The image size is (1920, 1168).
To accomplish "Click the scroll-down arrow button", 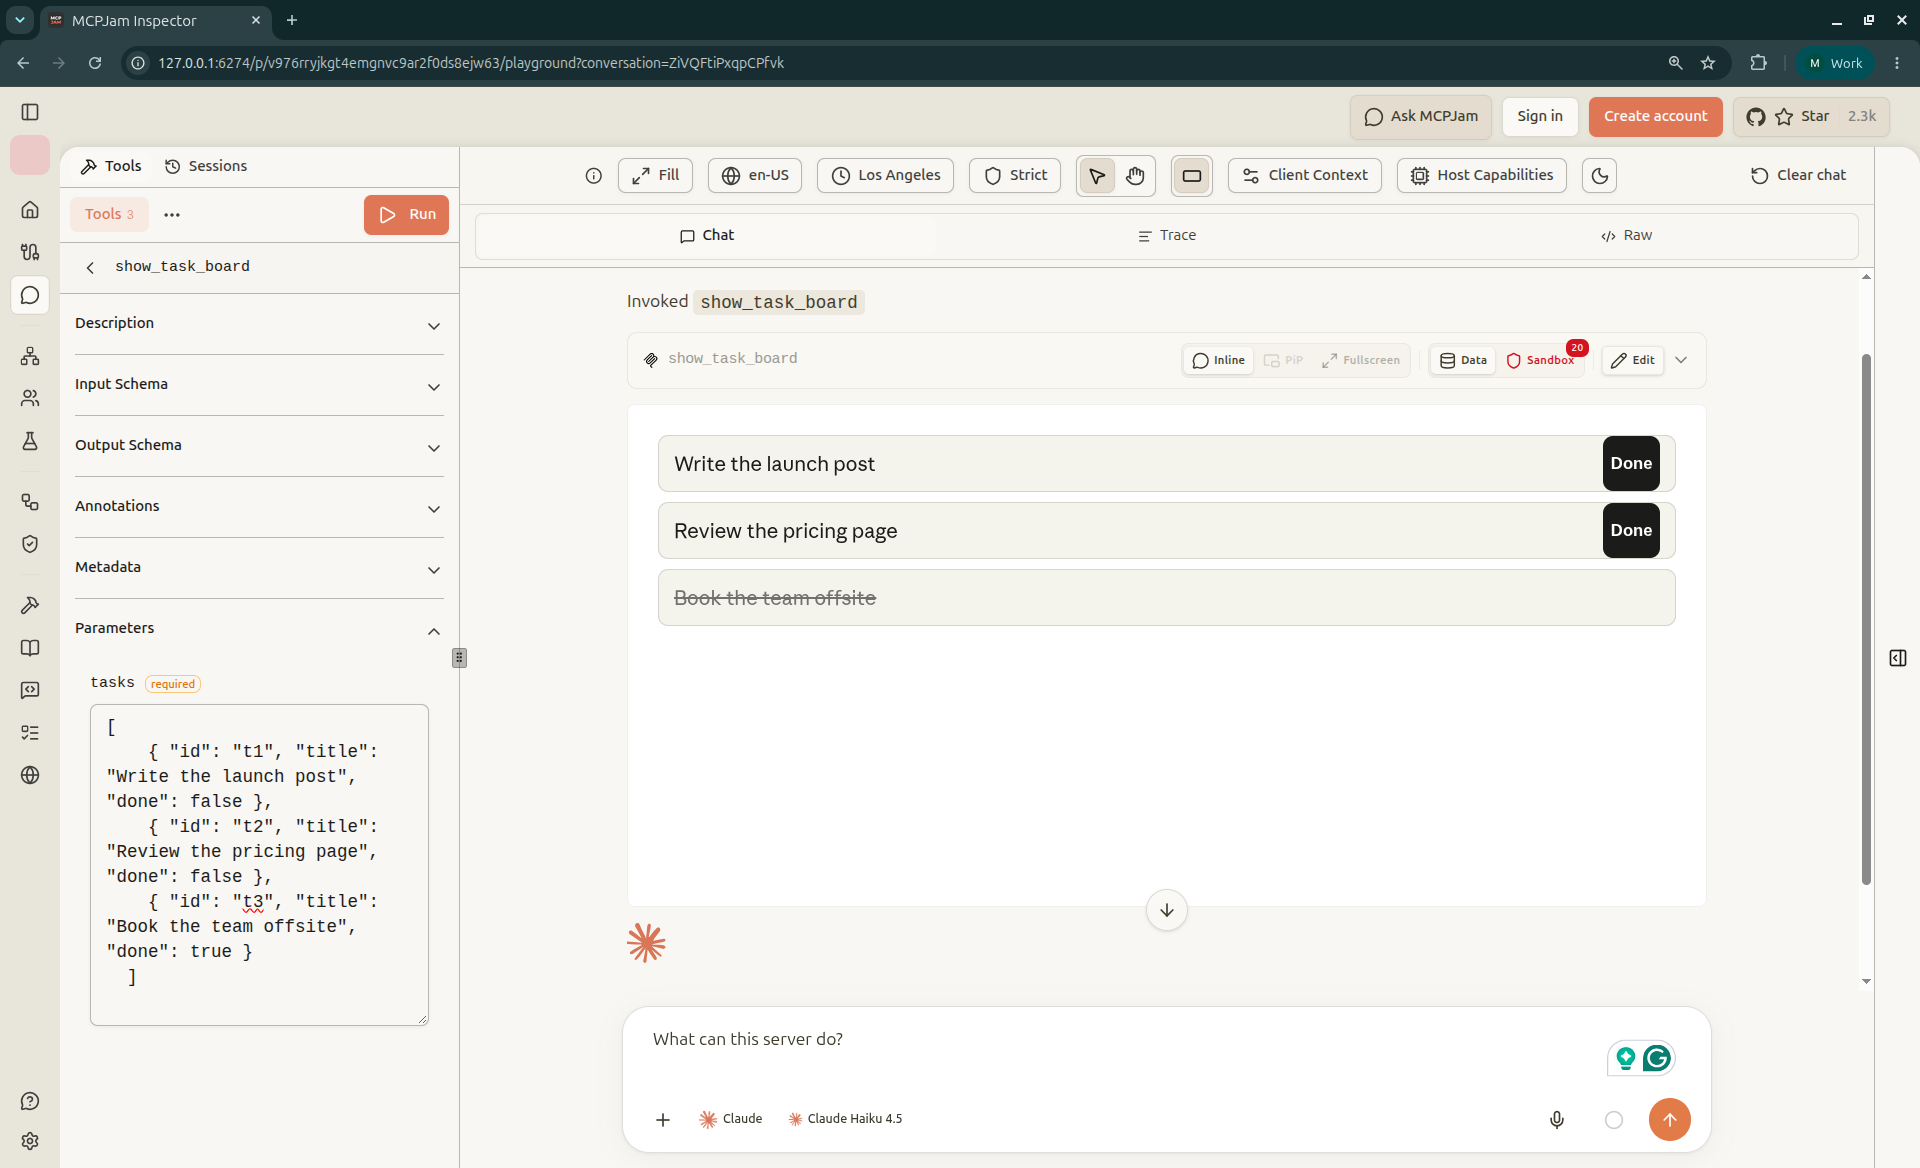I will [1167, 910].
